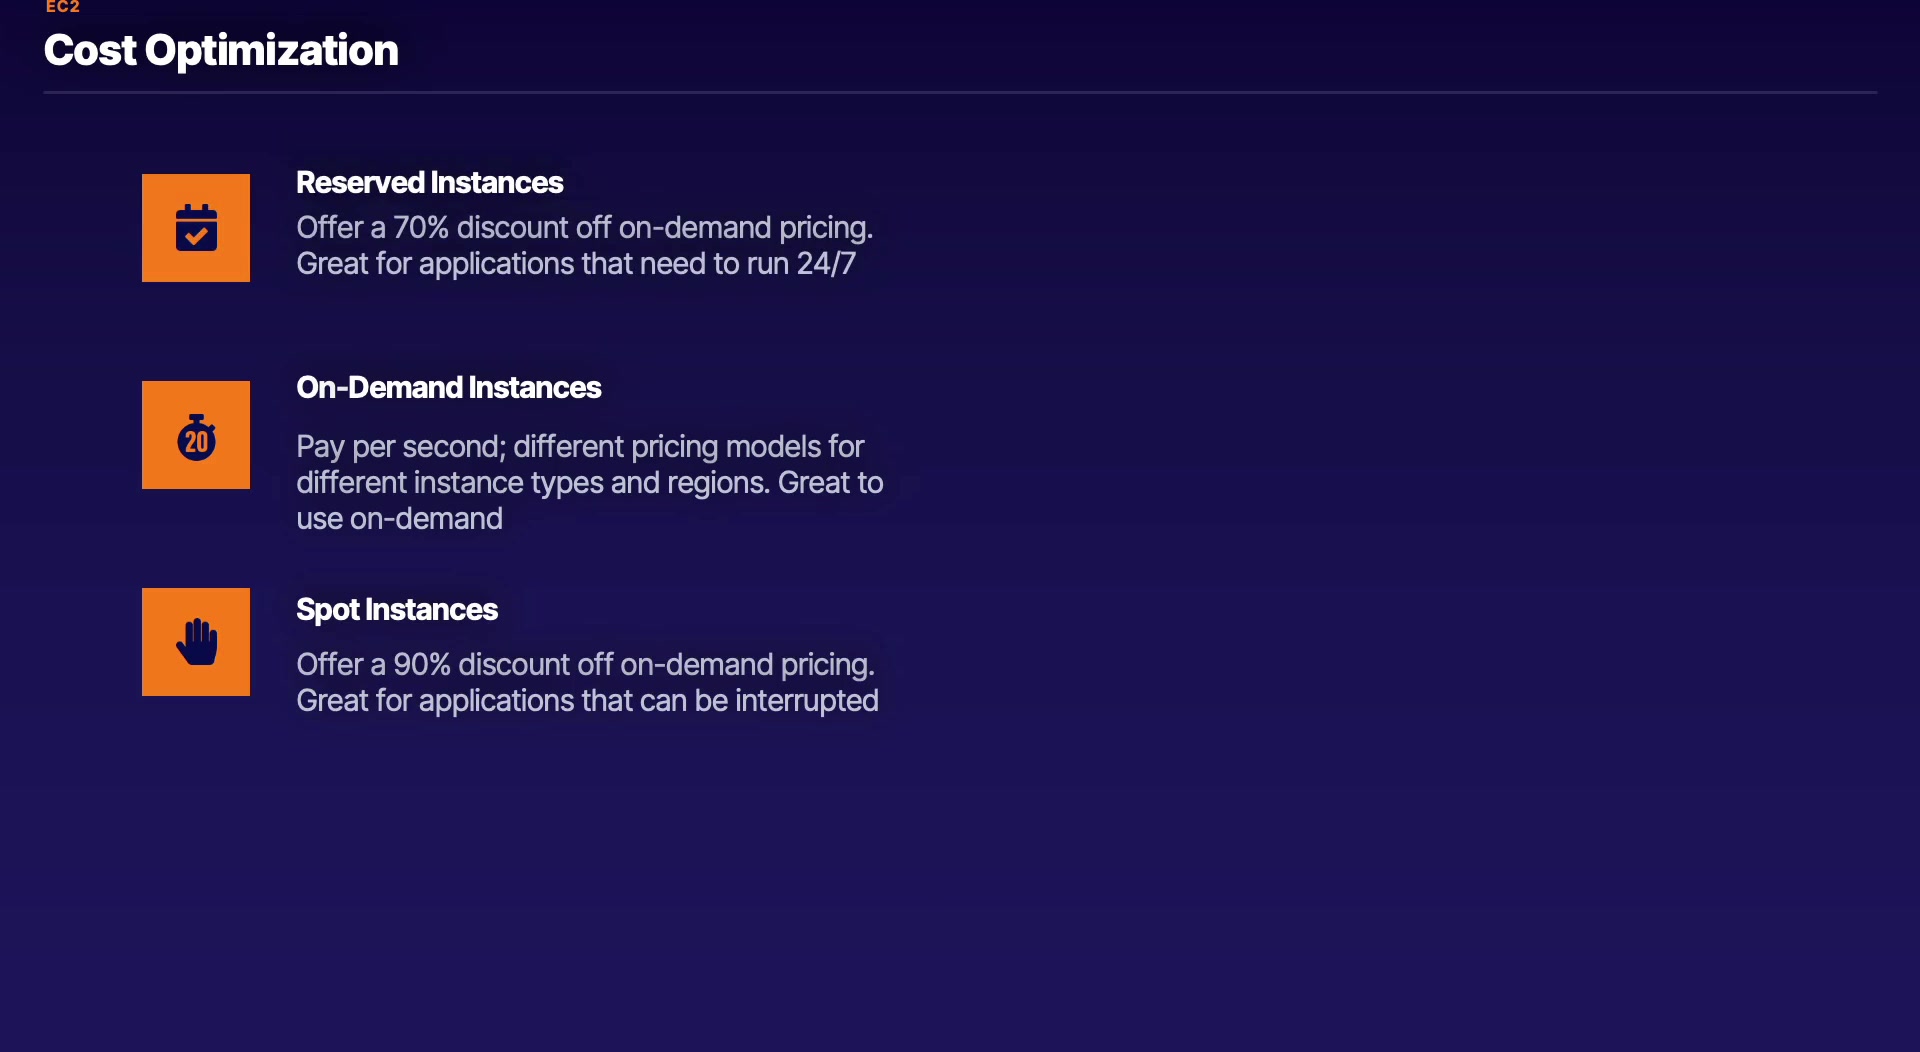The height and width of the screenshot is (1052, 1920).
Task: Select the Reserved Instances heading
Action: 429,183
